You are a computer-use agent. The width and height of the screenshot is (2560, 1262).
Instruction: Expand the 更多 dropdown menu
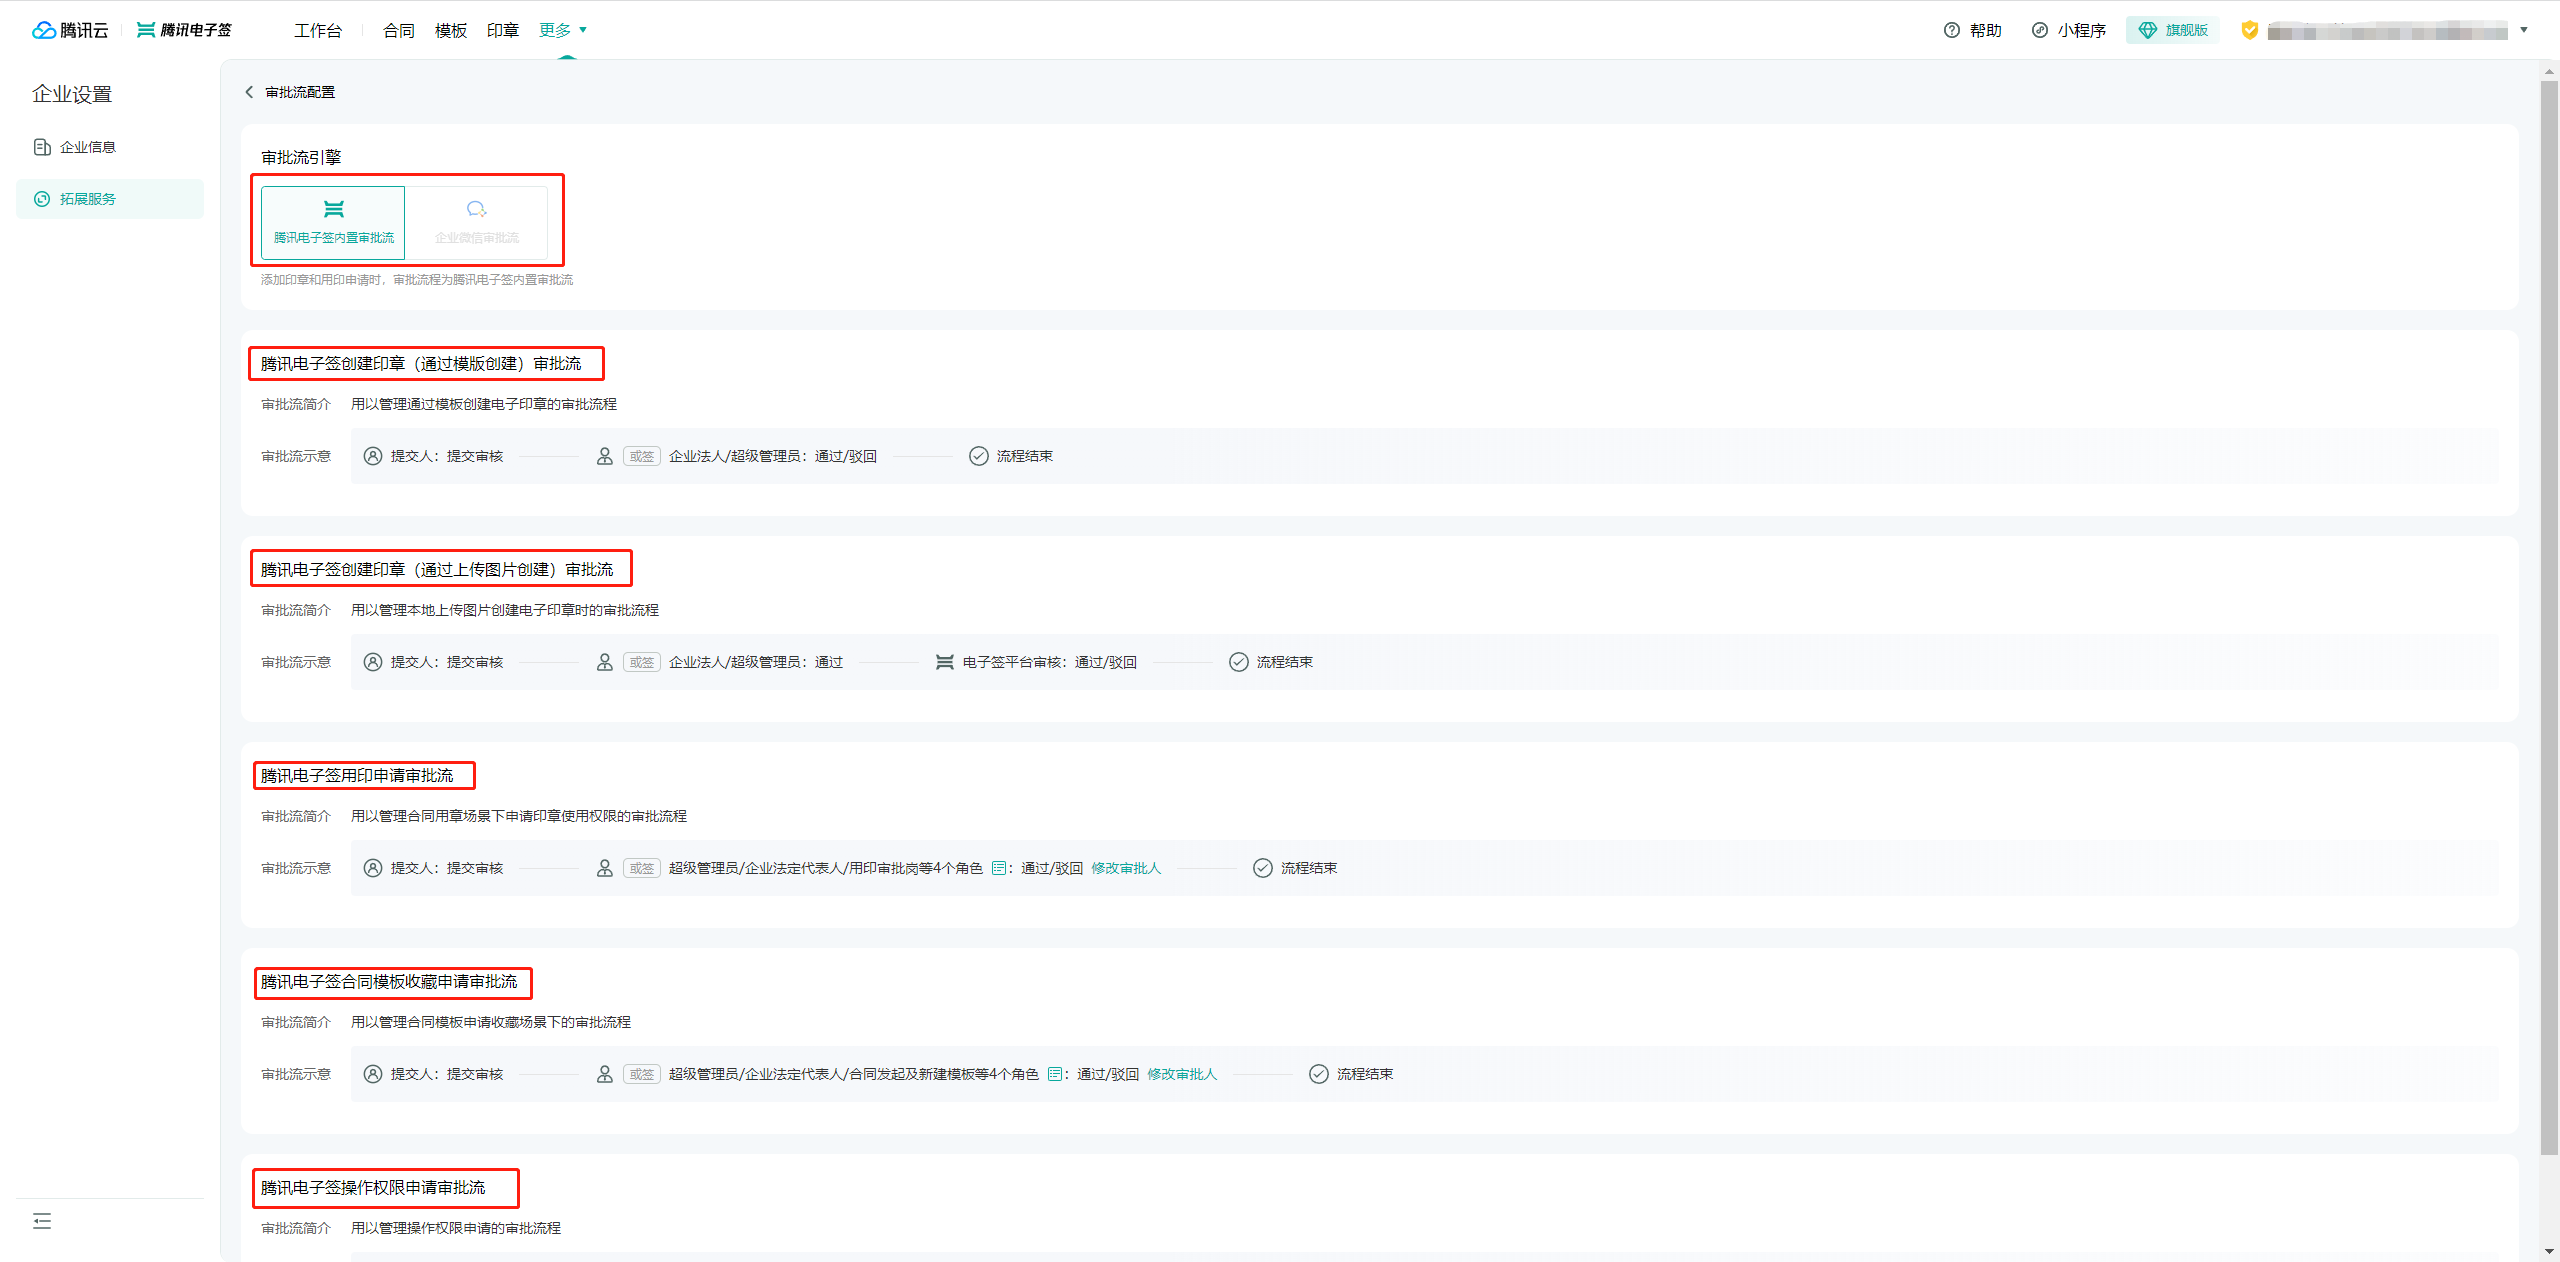[x=563, y=31]
